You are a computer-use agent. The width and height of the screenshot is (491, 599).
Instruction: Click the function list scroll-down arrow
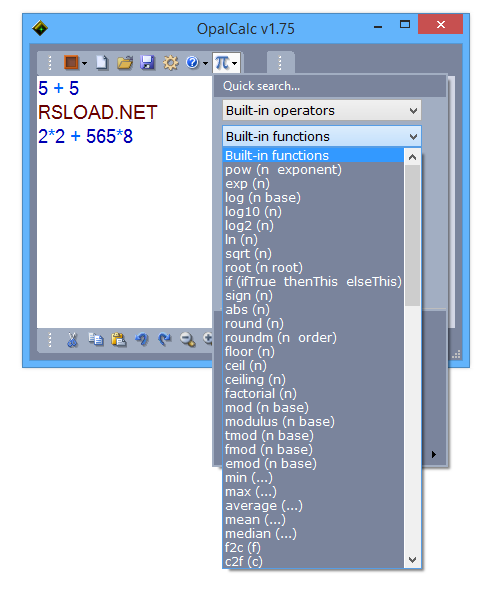pyautogui.click(x=412, y=560)
